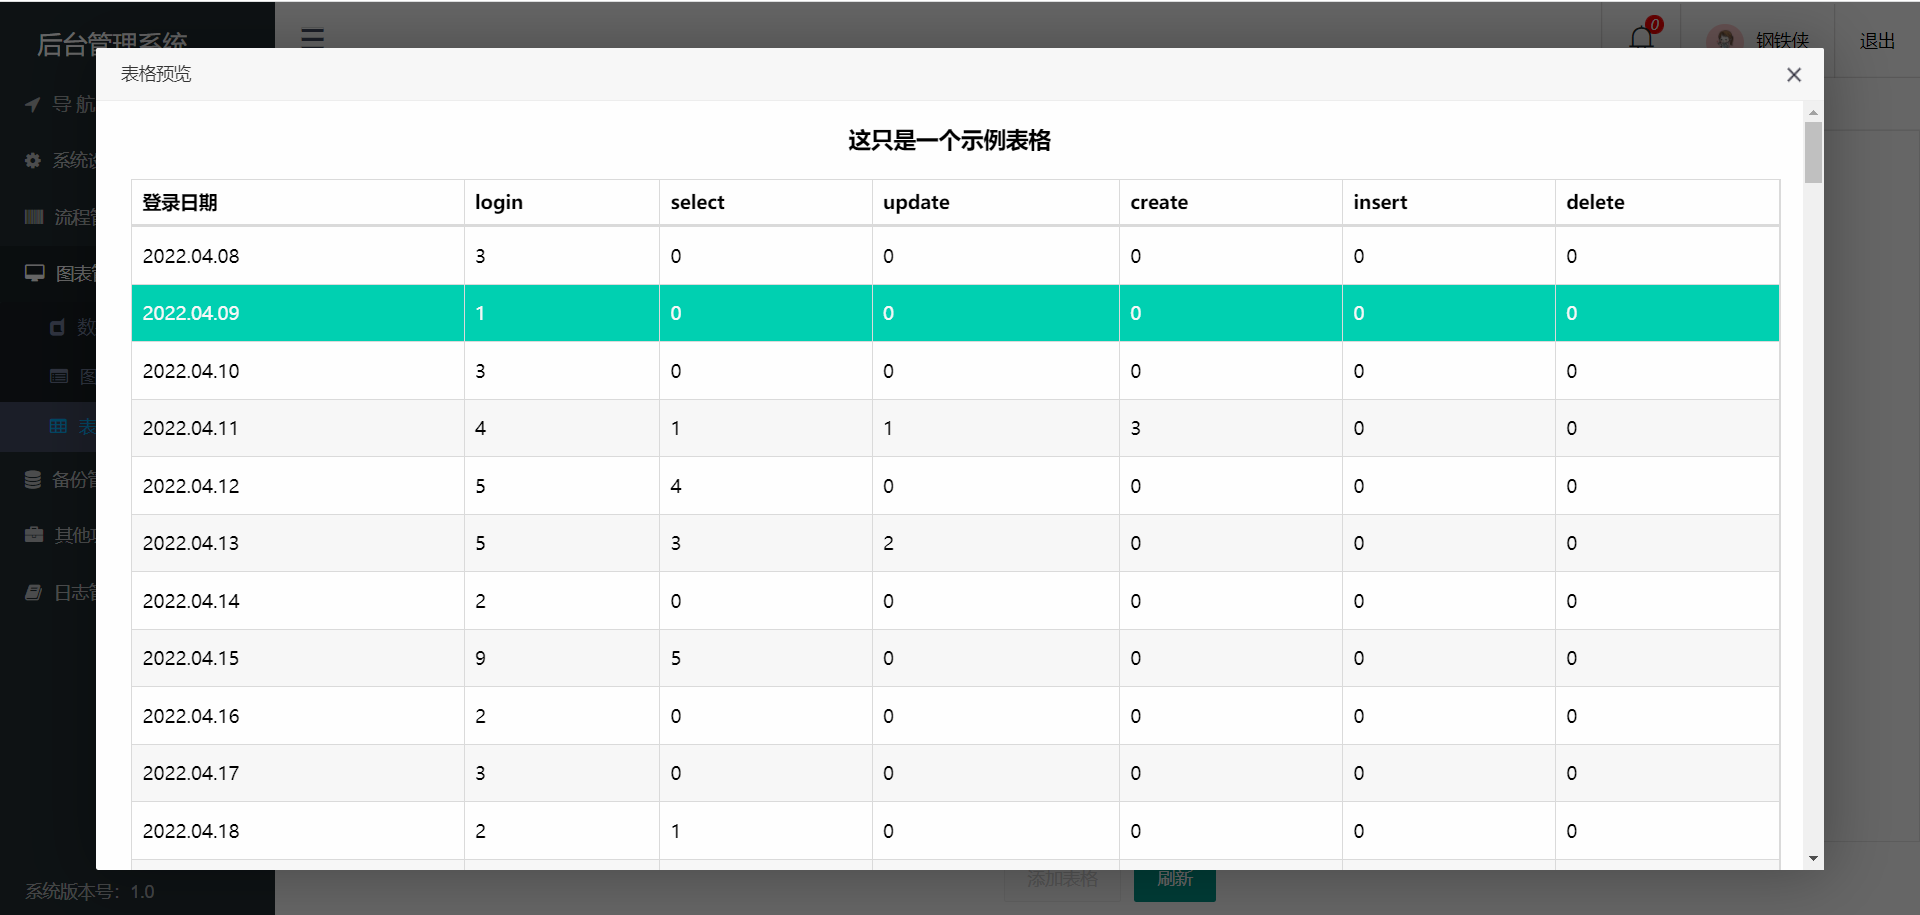Click the 系统设置 gear icon
This screenshot has width=1920, height=915.
click(x=33, y=160)
